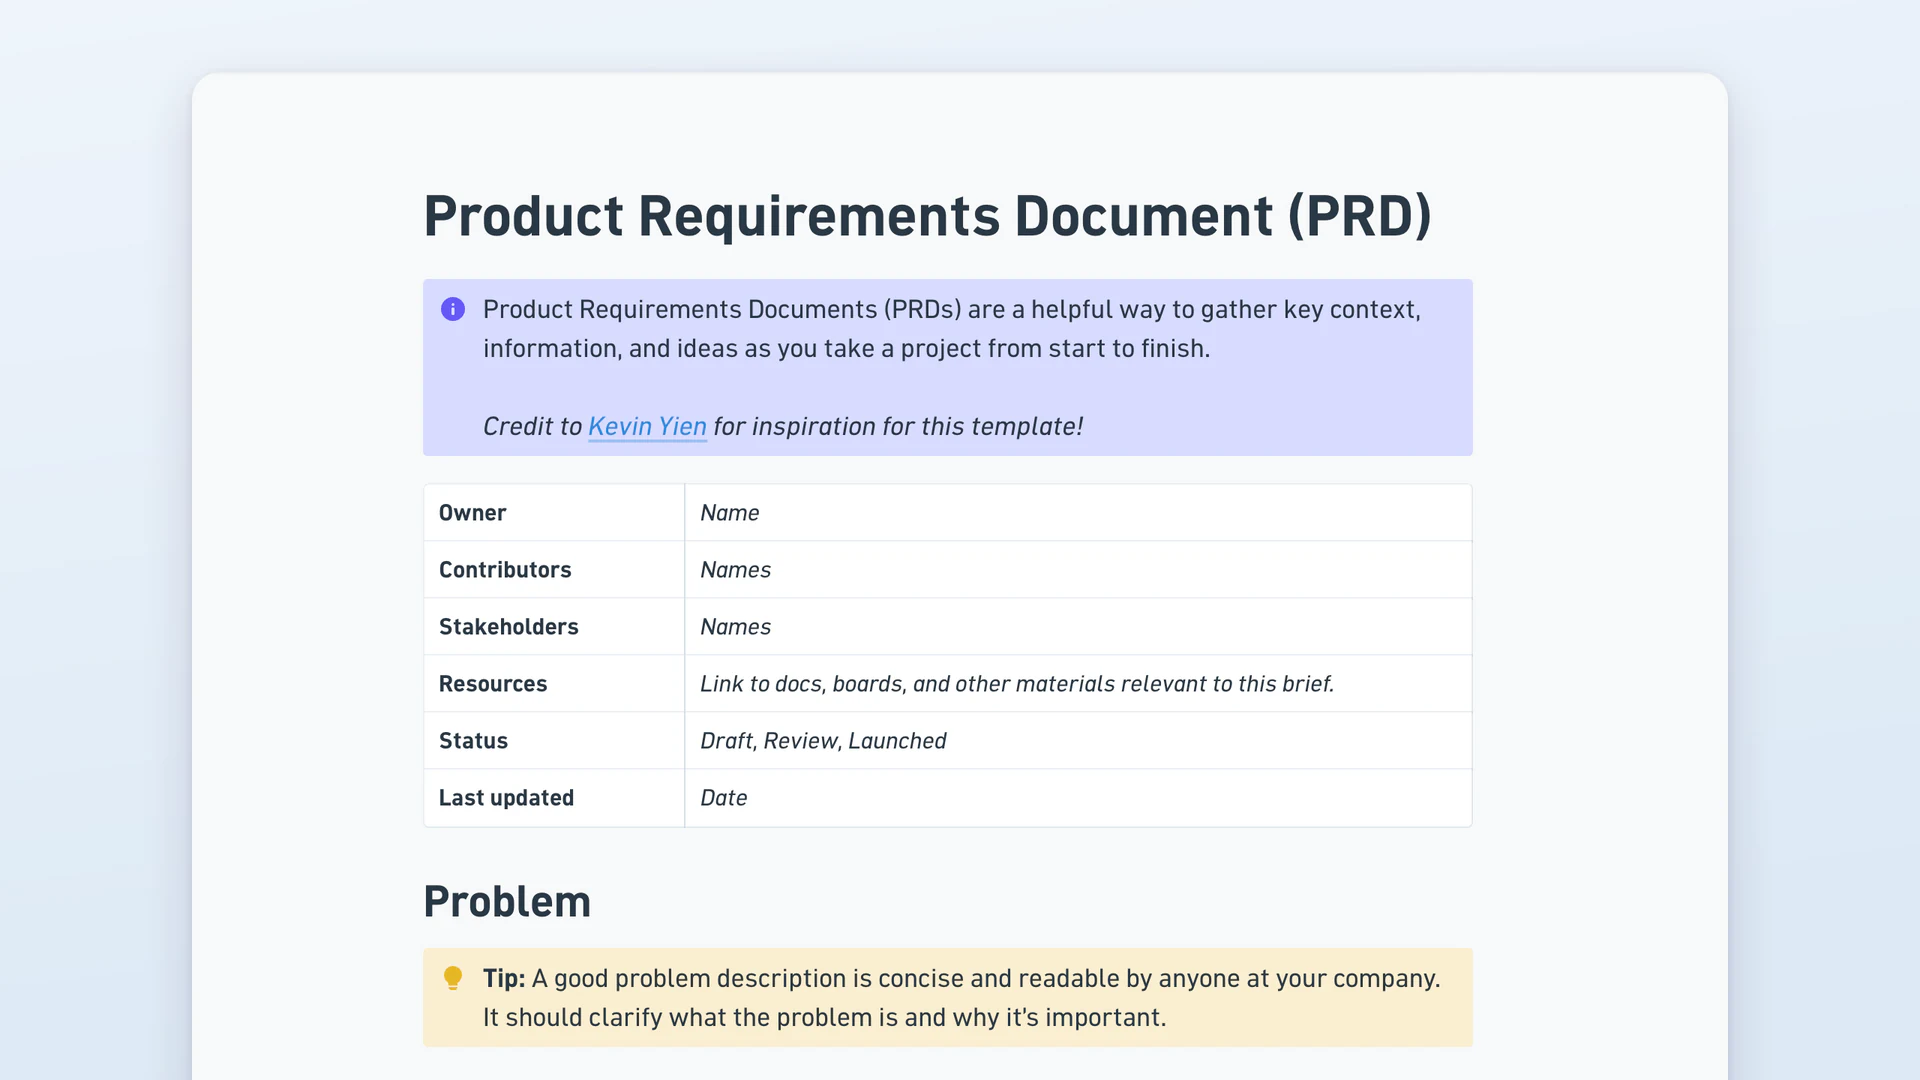Select the Problem heading

(507, 902)
